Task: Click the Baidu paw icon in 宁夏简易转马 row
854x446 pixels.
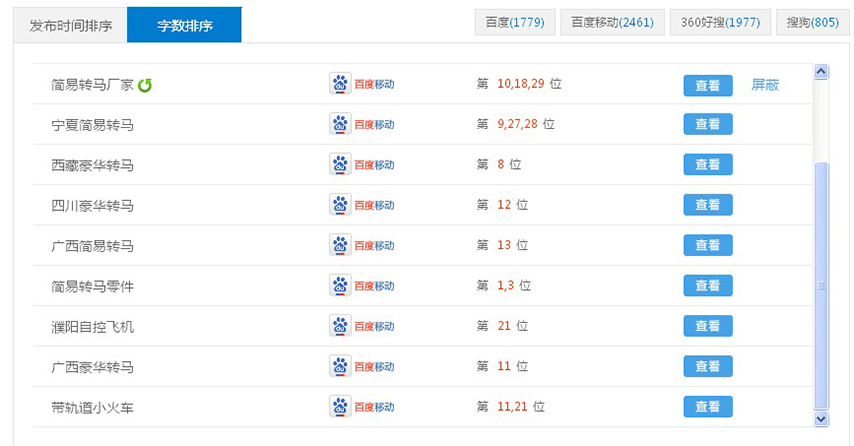Action: [x=340, y=124]
